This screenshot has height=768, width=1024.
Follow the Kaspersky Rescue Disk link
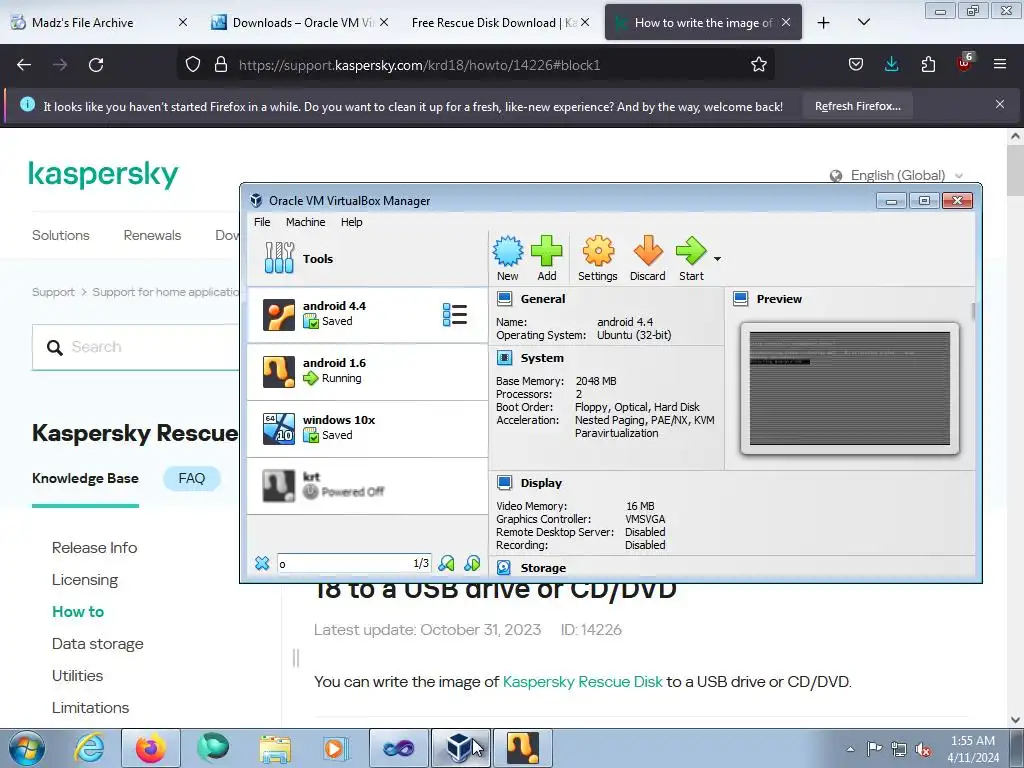point(583,682)
